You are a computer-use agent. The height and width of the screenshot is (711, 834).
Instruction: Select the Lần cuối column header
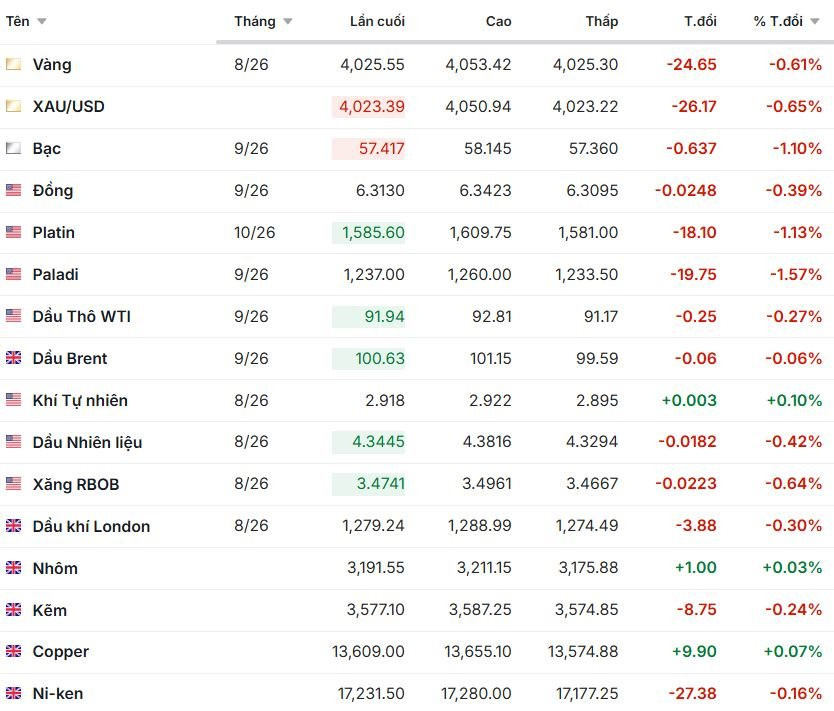[x=377, y=21]
